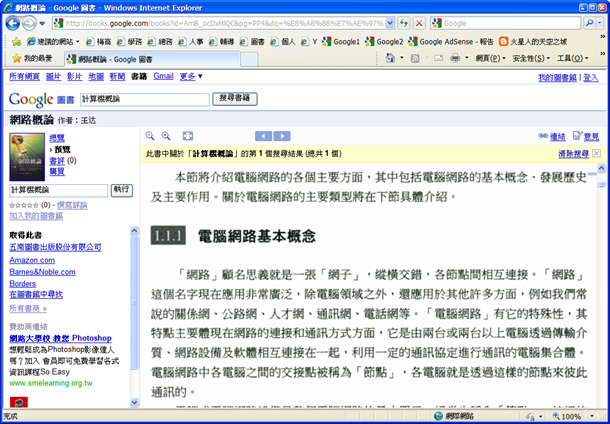Open the 人事 bookmark
Screen dimensions: 610x424
tap(192, 42)
